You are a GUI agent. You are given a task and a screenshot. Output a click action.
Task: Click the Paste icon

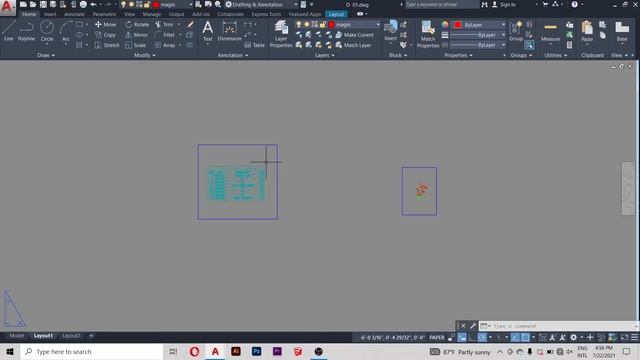pyautogui.click(x=587, y=31)
